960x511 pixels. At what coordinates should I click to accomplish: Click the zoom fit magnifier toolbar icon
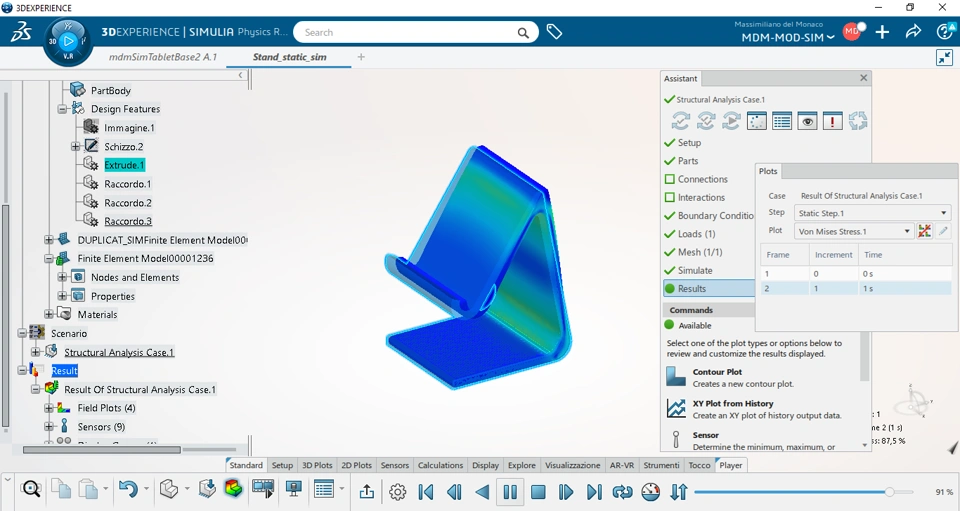click(31, 490)
